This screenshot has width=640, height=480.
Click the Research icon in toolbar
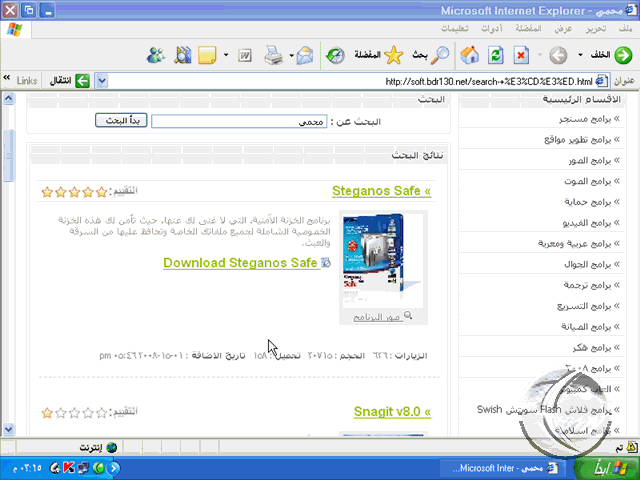tap(182, 55)
